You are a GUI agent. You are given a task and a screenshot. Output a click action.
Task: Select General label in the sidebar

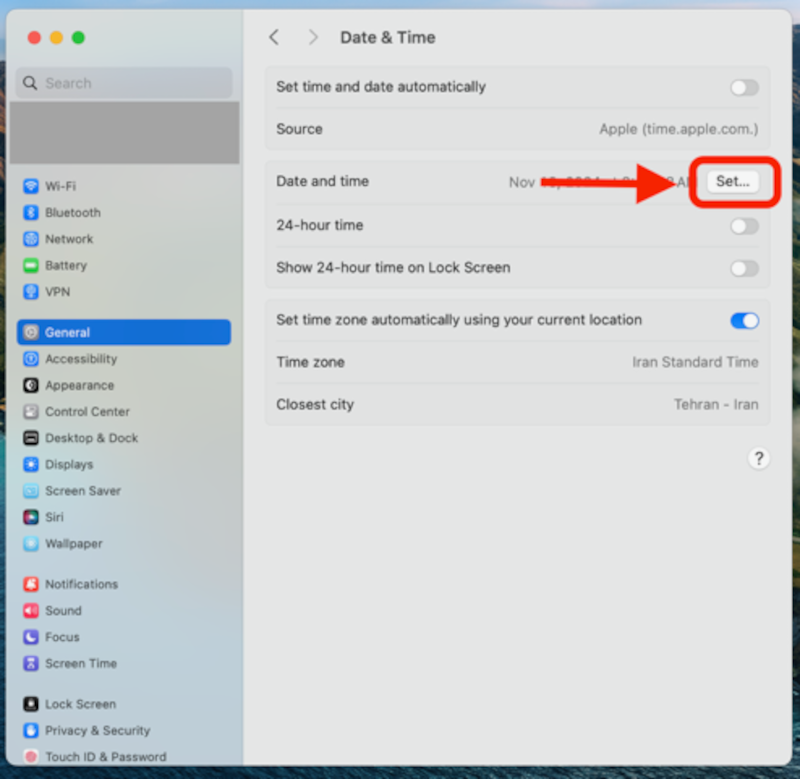(67, 333)
